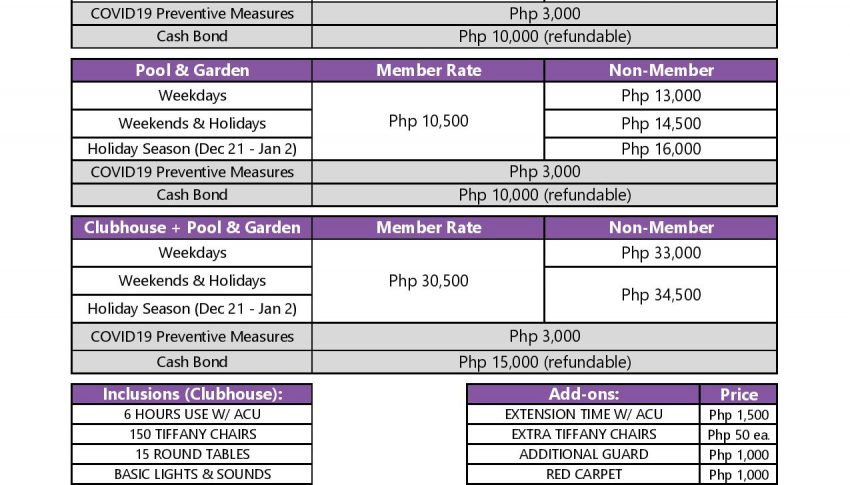Select the "Clubhouse + Pool & Garden" header
This screenshot has width=850, height=485.
click(192, 227)
